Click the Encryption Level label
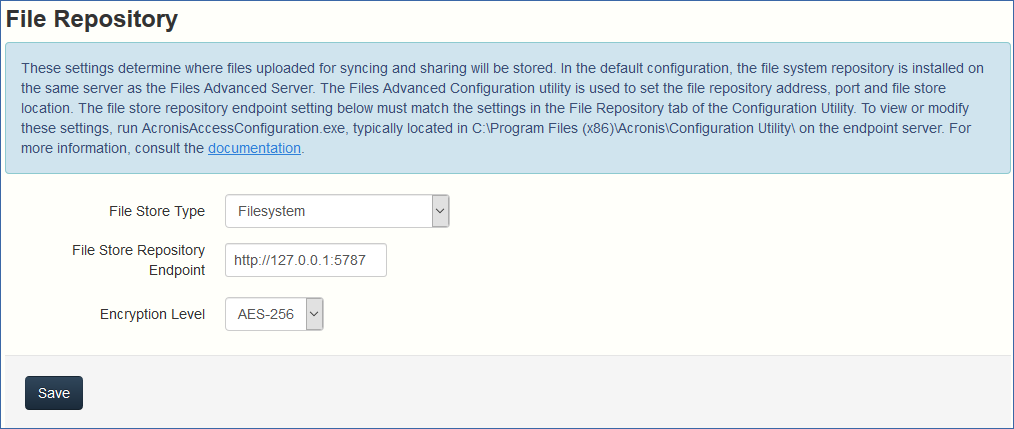This screenshot has height=429, width=1014. tap(152, 314)
